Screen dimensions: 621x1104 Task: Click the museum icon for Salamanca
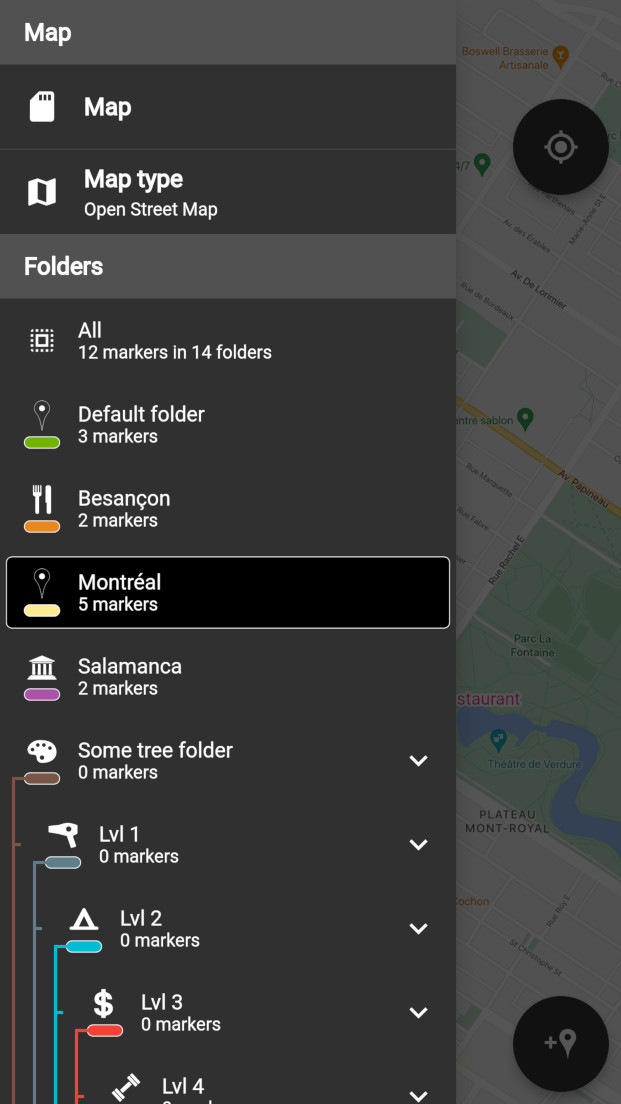point(42,666)
